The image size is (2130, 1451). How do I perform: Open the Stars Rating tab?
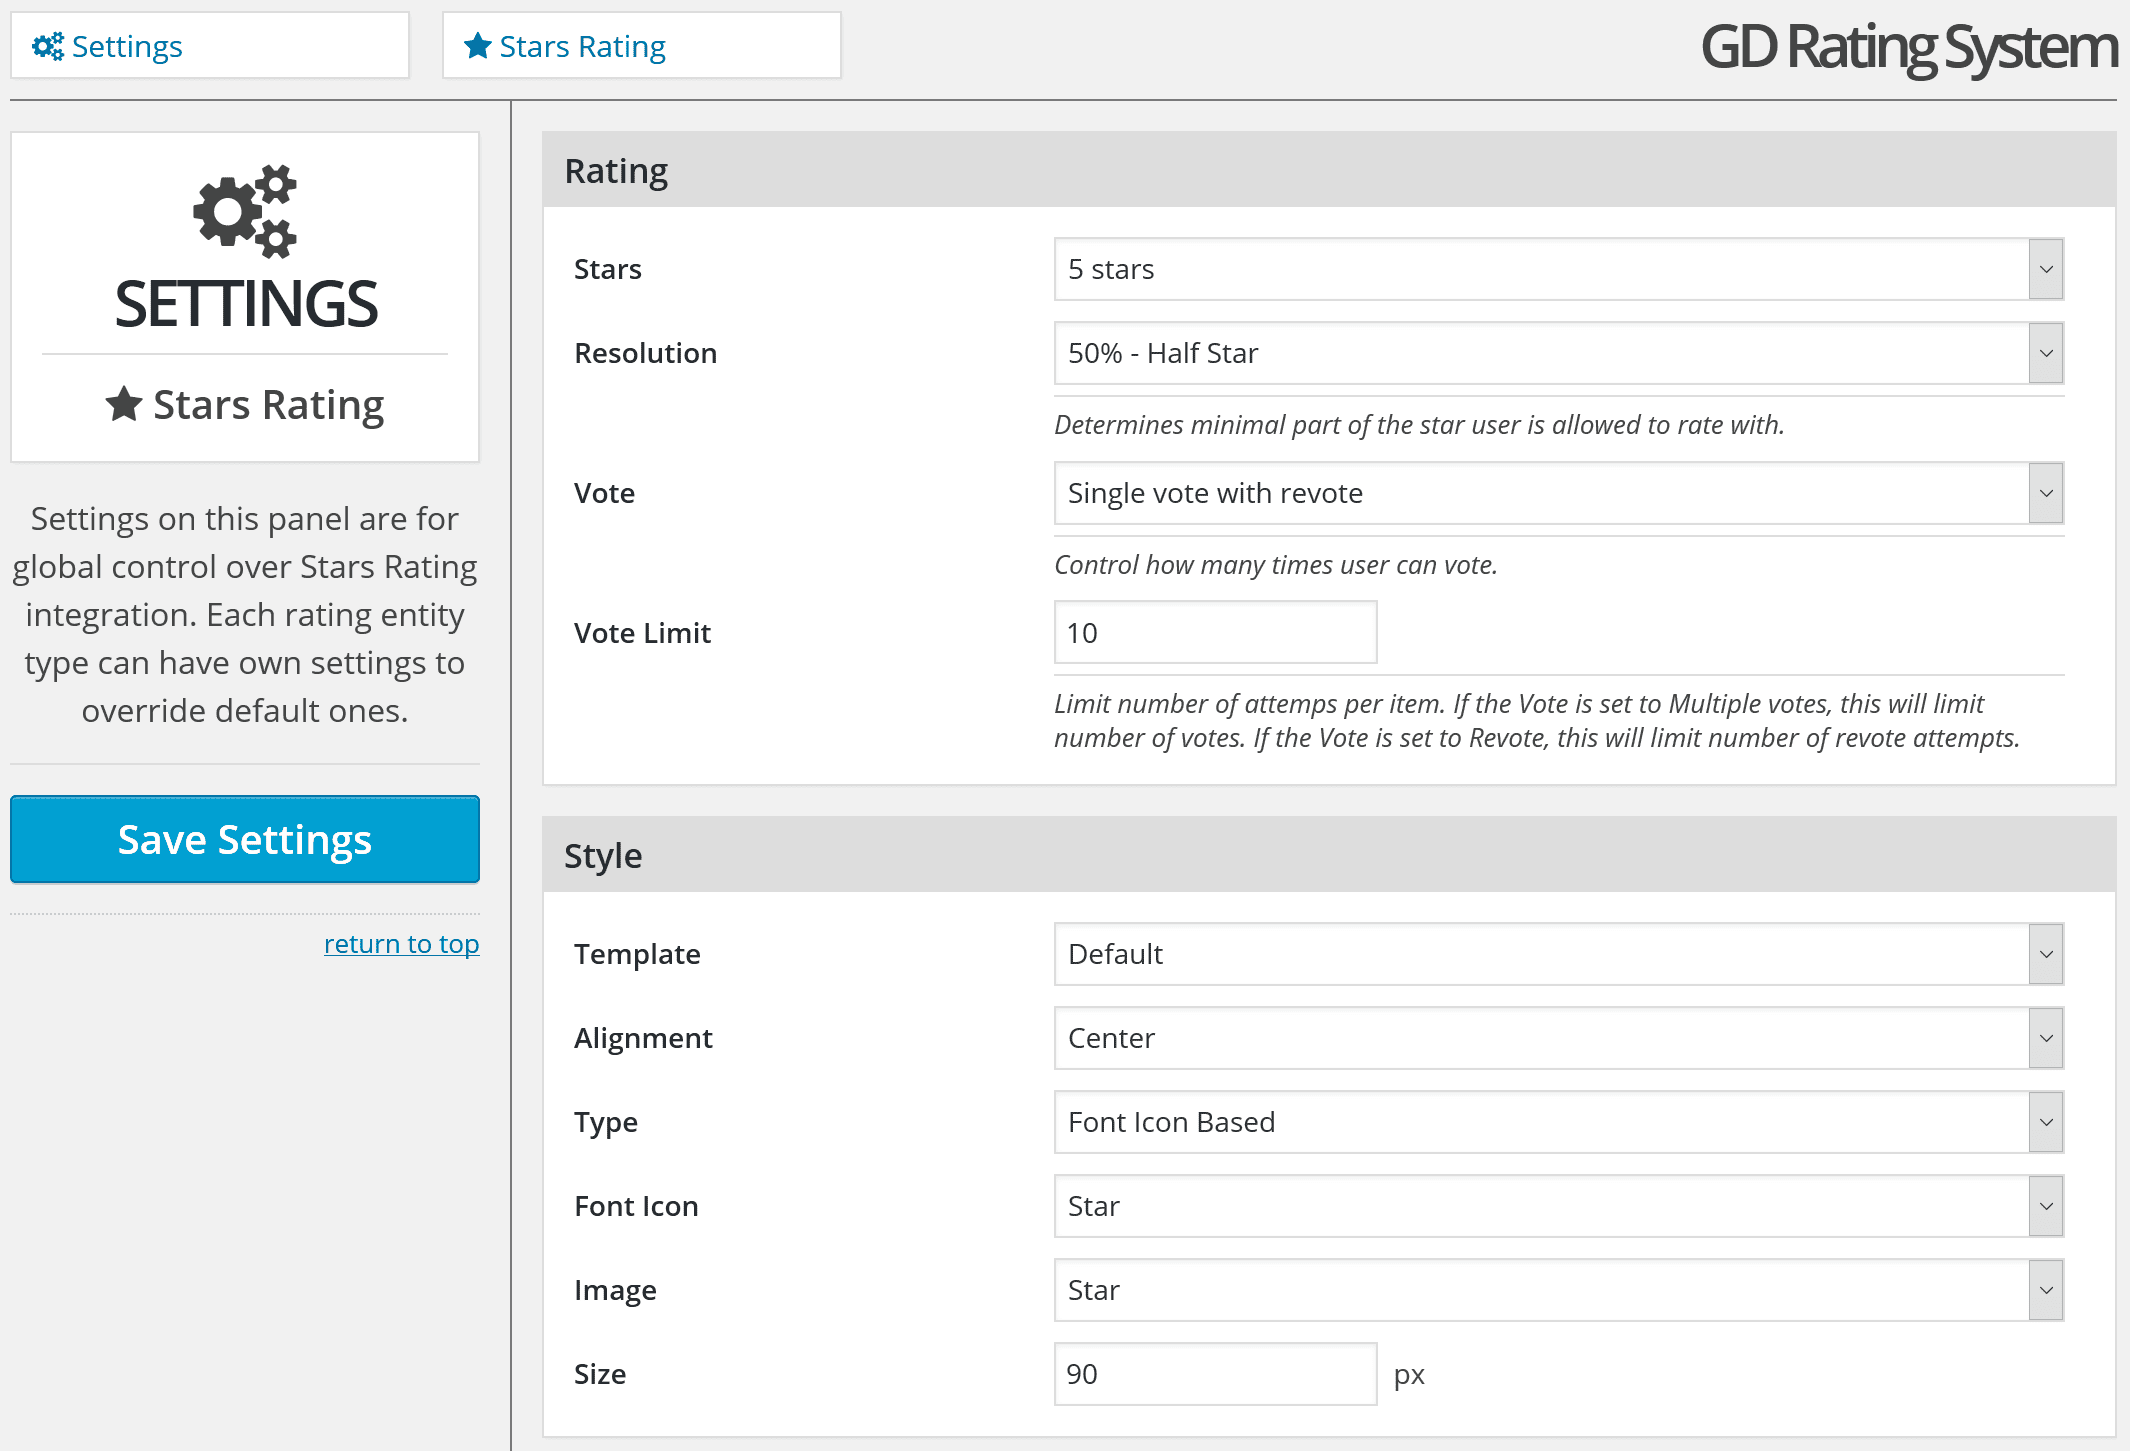tap(642, 45)
